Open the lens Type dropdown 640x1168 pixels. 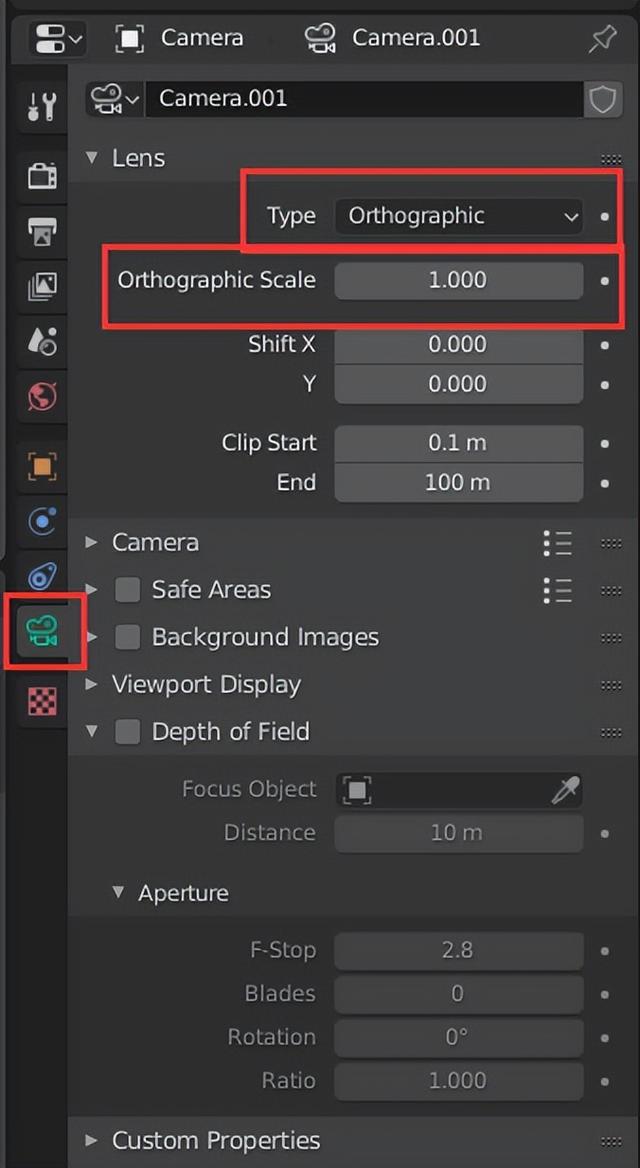(x=458, y=216)
